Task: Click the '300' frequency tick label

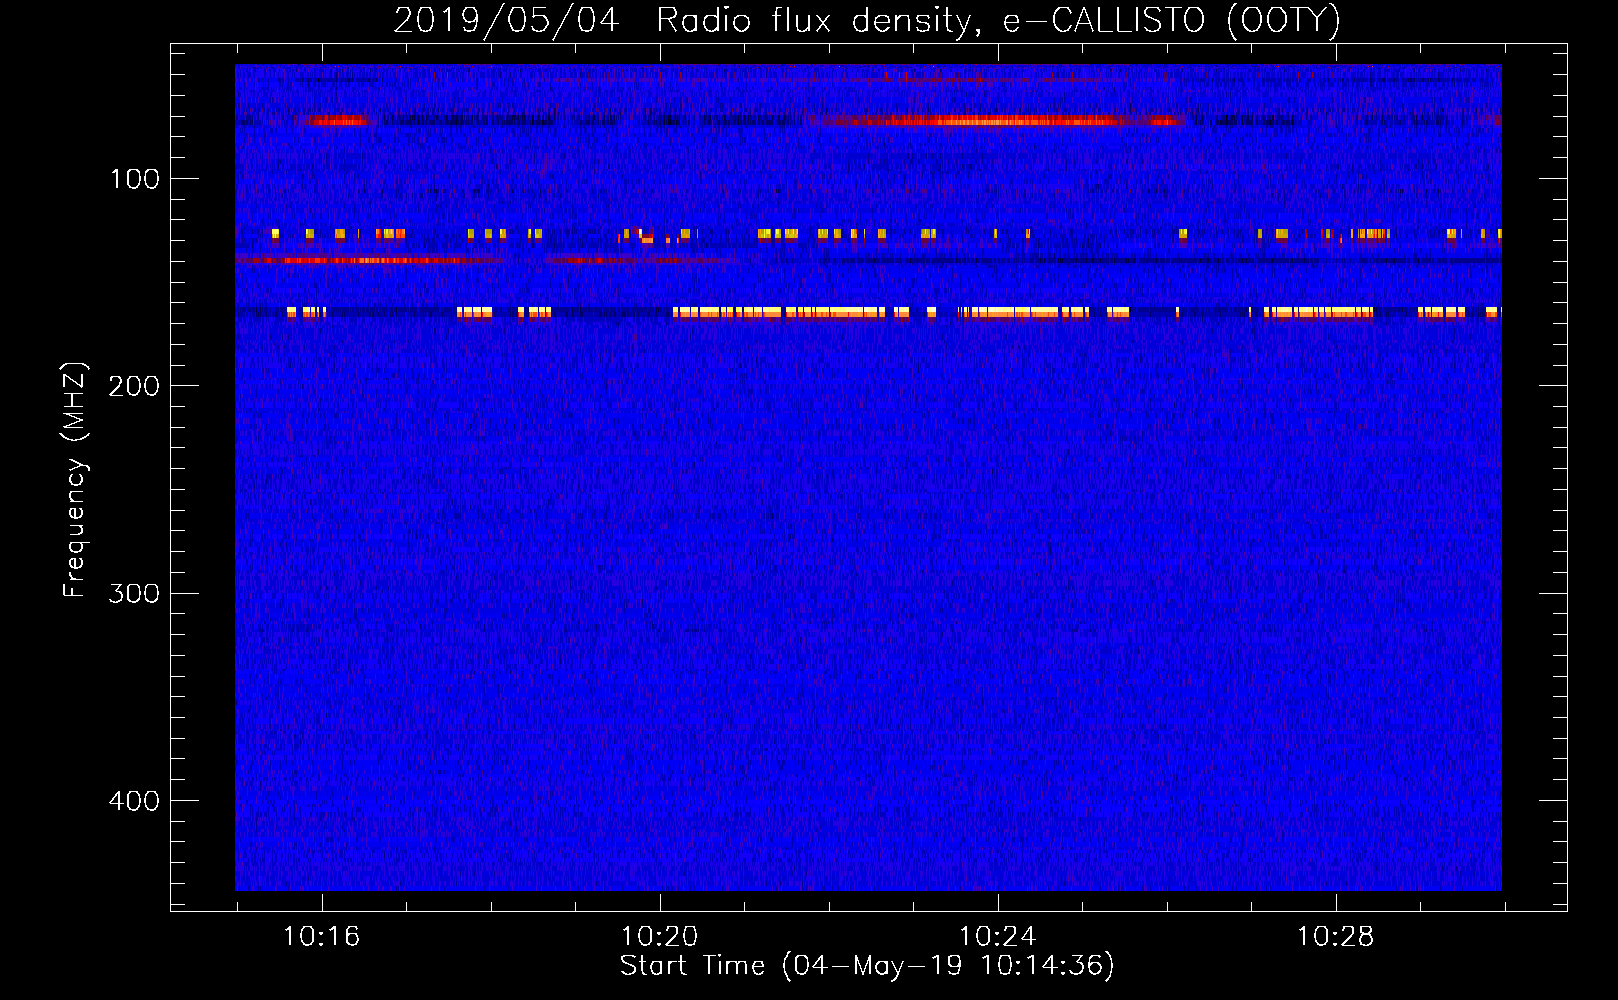Action: tap(134, 594)
